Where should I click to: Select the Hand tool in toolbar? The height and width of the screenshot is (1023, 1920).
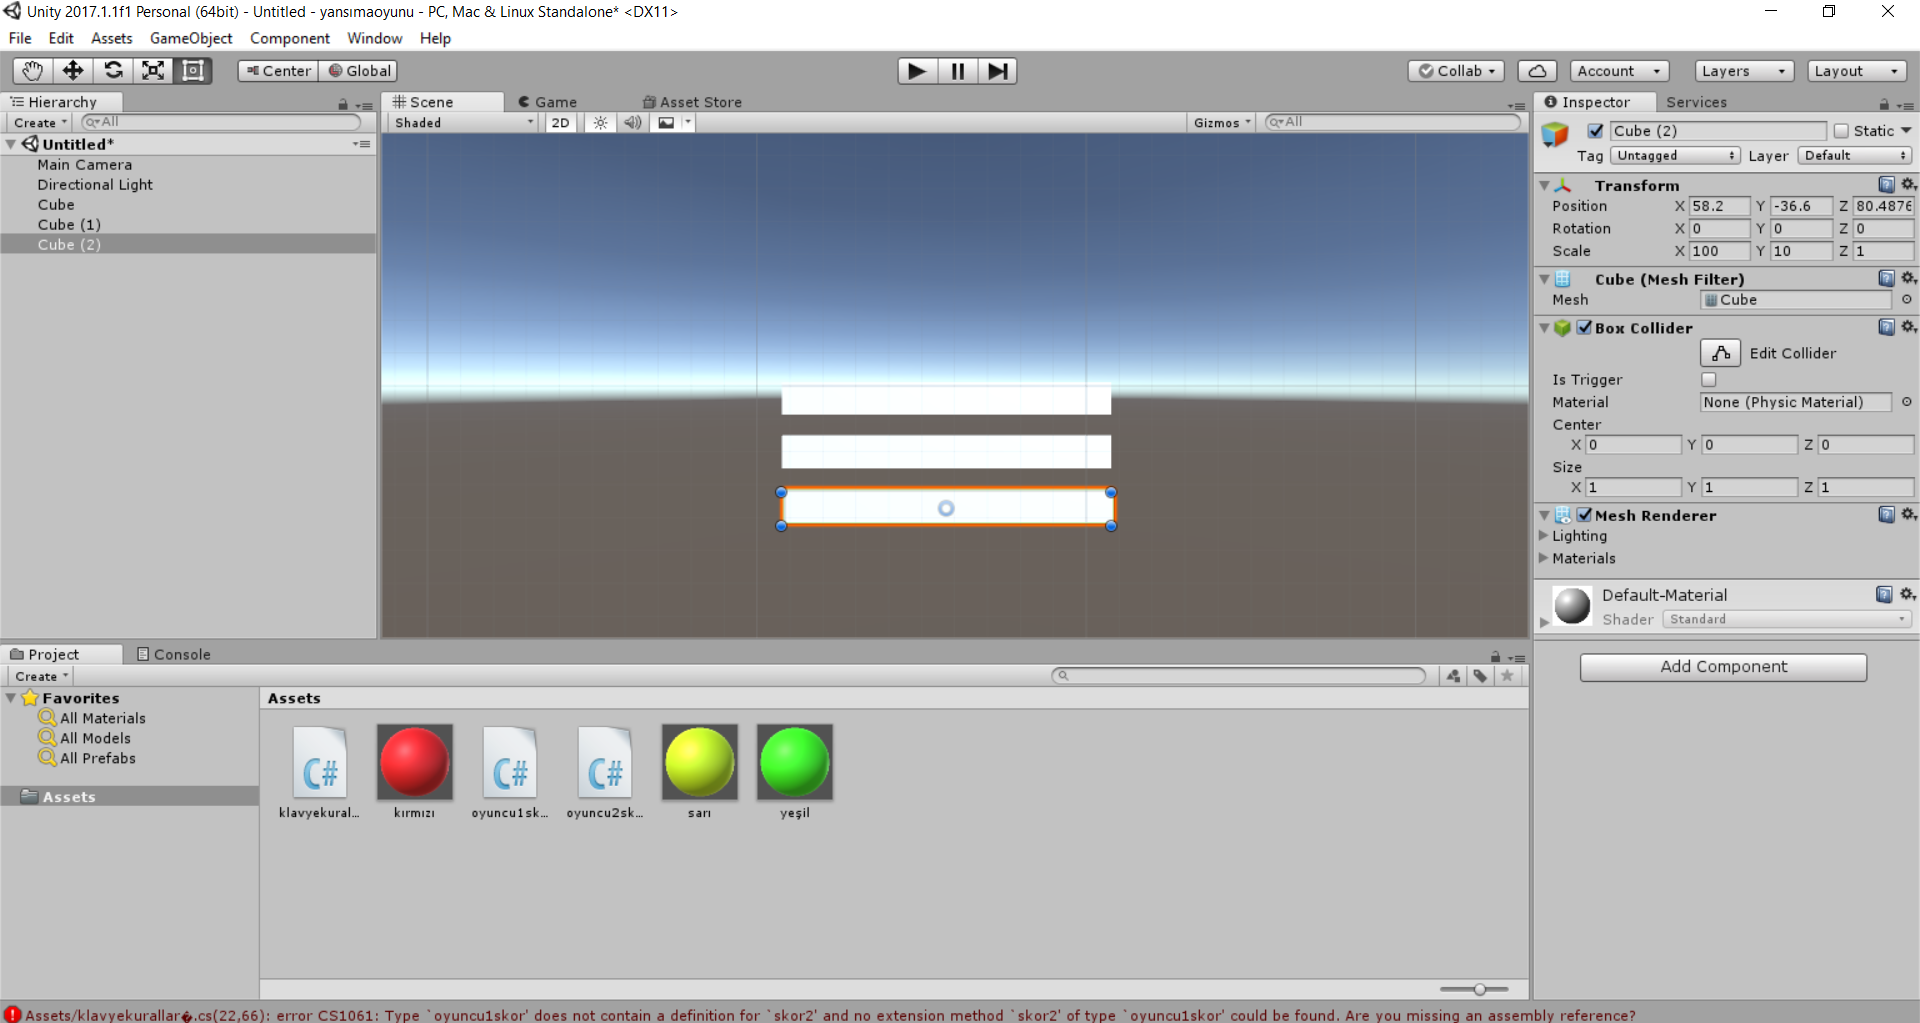[32, 71]
